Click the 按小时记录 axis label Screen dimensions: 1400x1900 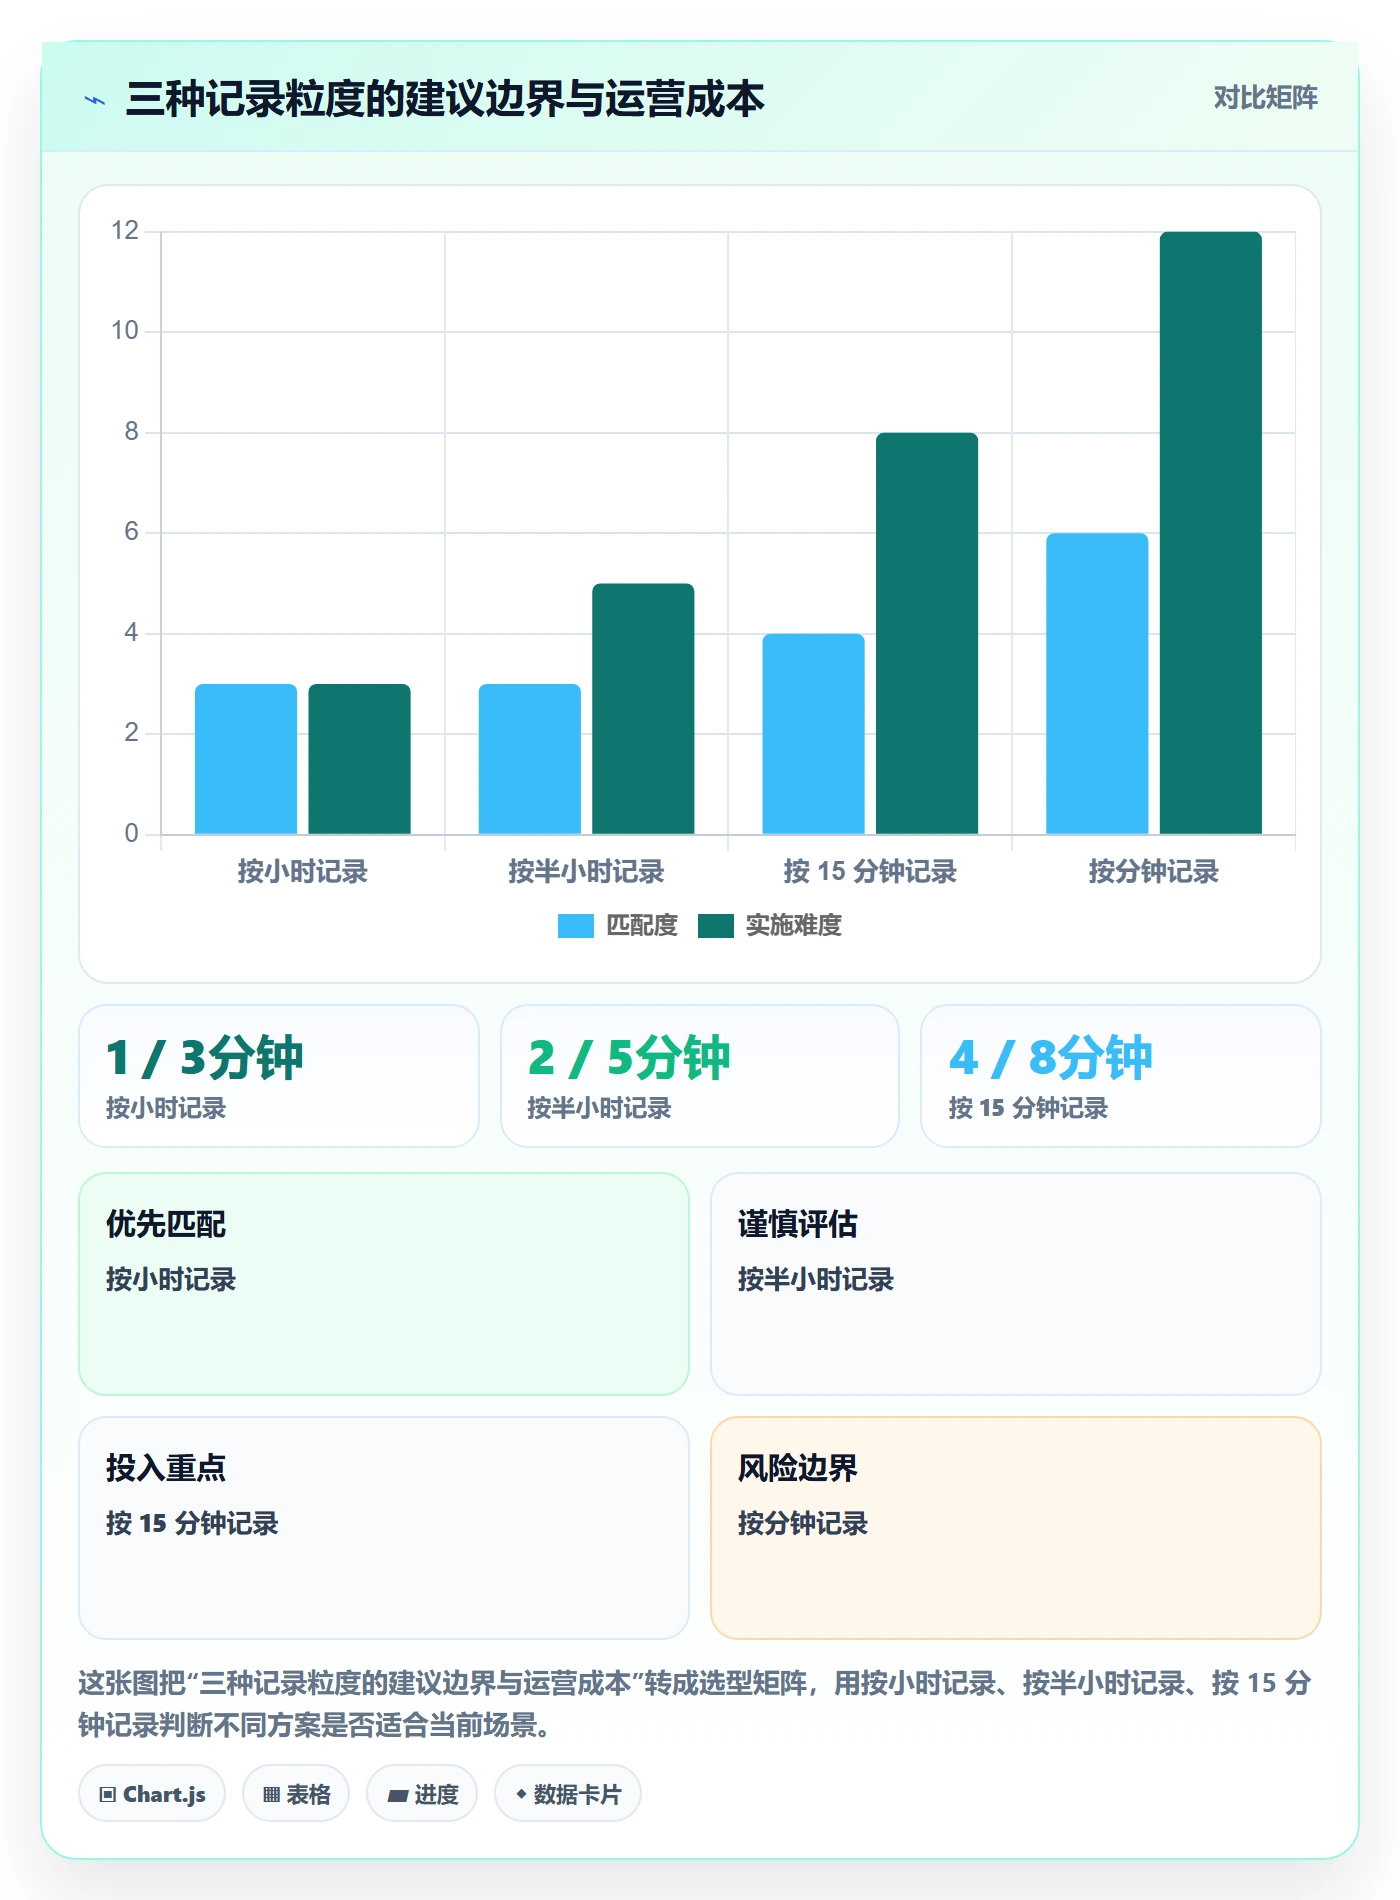pyautogui.click(x=303, y=872)
